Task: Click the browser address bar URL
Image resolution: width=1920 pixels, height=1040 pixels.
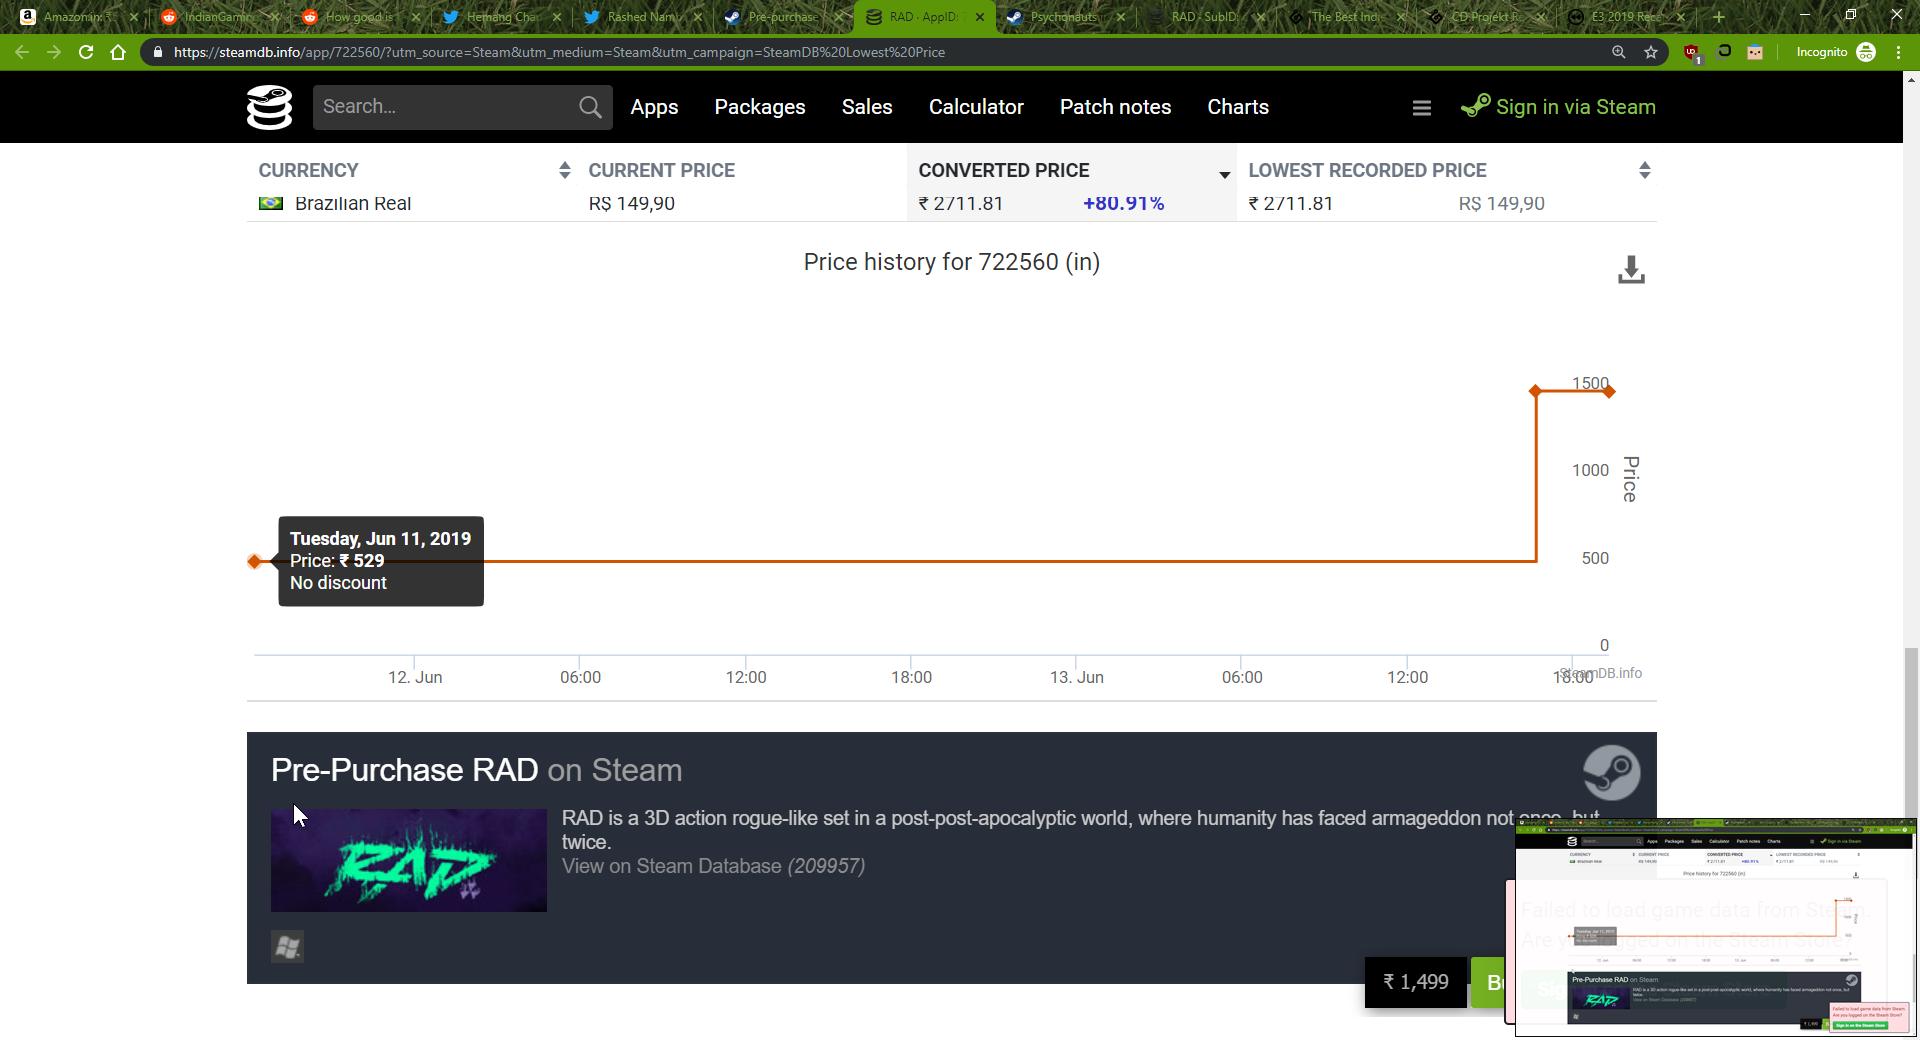Action: click(559, 52)
